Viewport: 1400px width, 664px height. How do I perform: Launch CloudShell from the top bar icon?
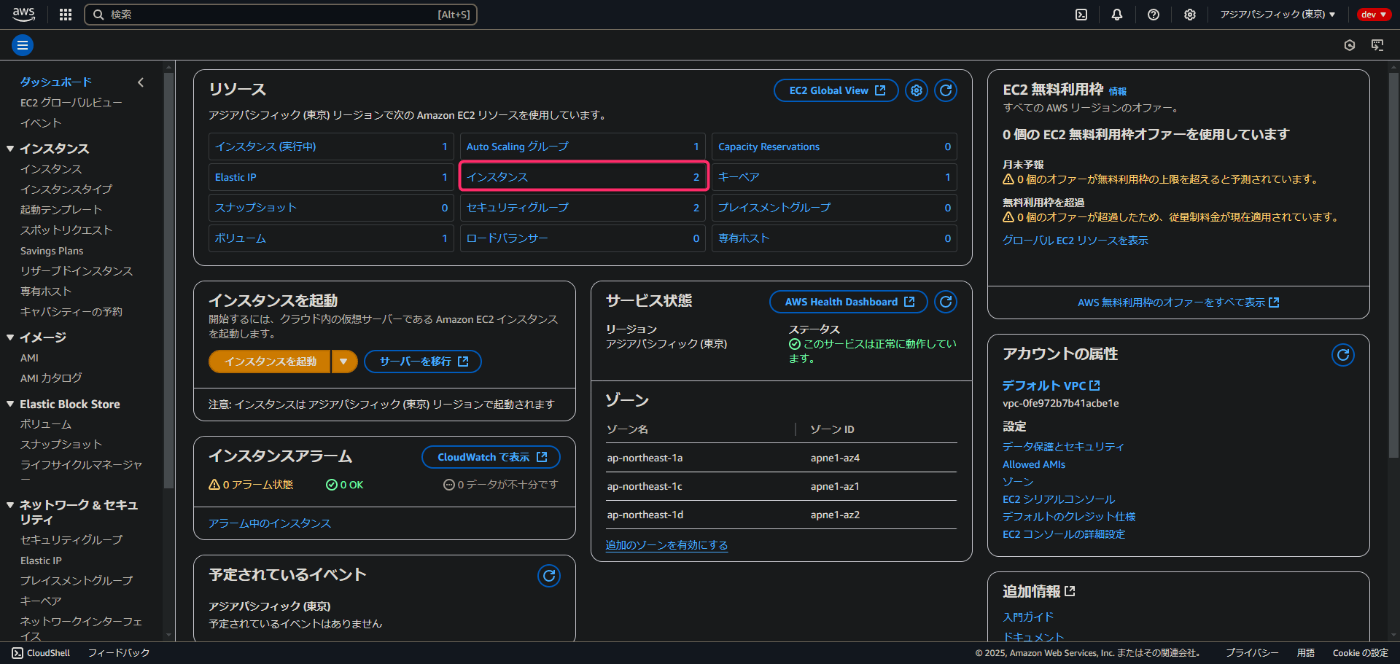(x=1081, y=14)
